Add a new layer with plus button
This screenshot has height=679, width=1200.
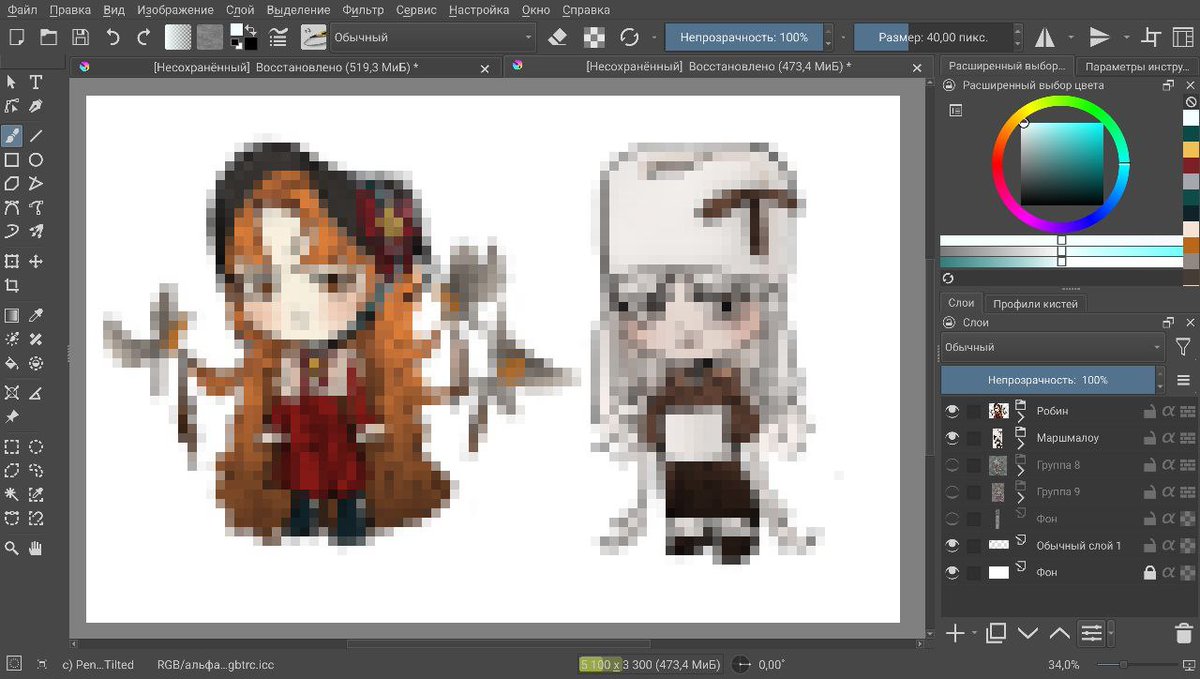955,633
